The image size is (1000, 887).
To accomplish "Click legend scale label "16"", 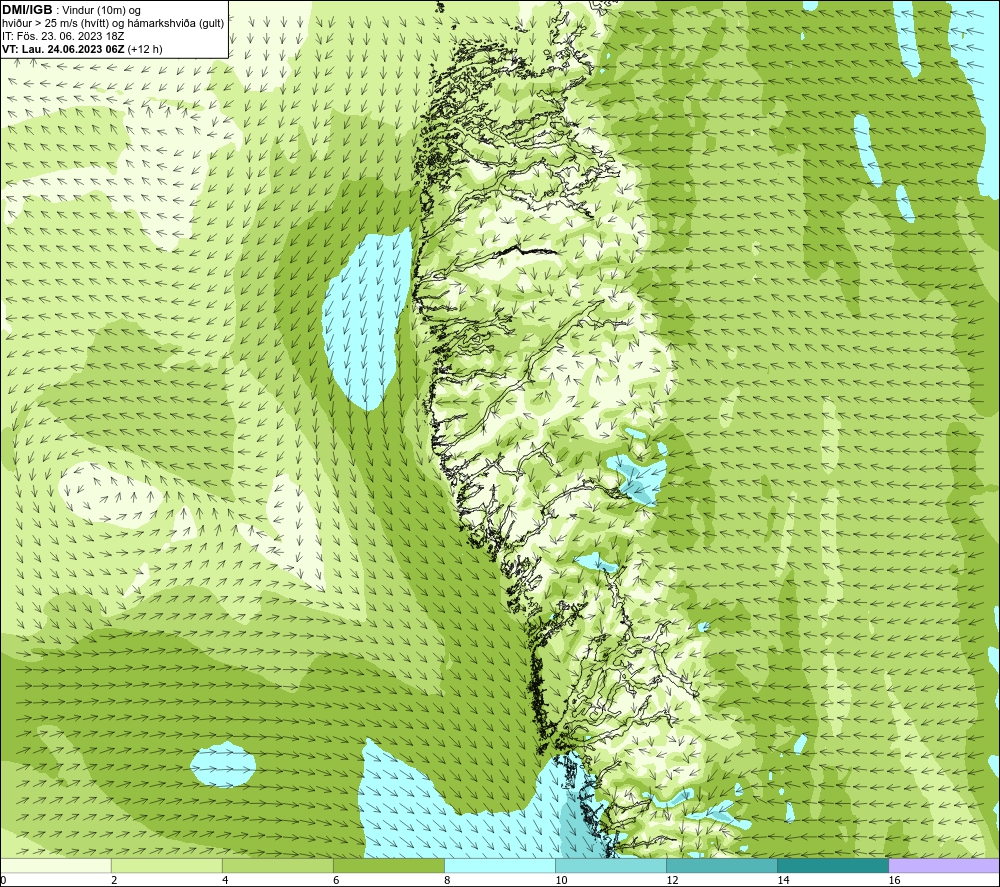I will (x=894, y=880).
